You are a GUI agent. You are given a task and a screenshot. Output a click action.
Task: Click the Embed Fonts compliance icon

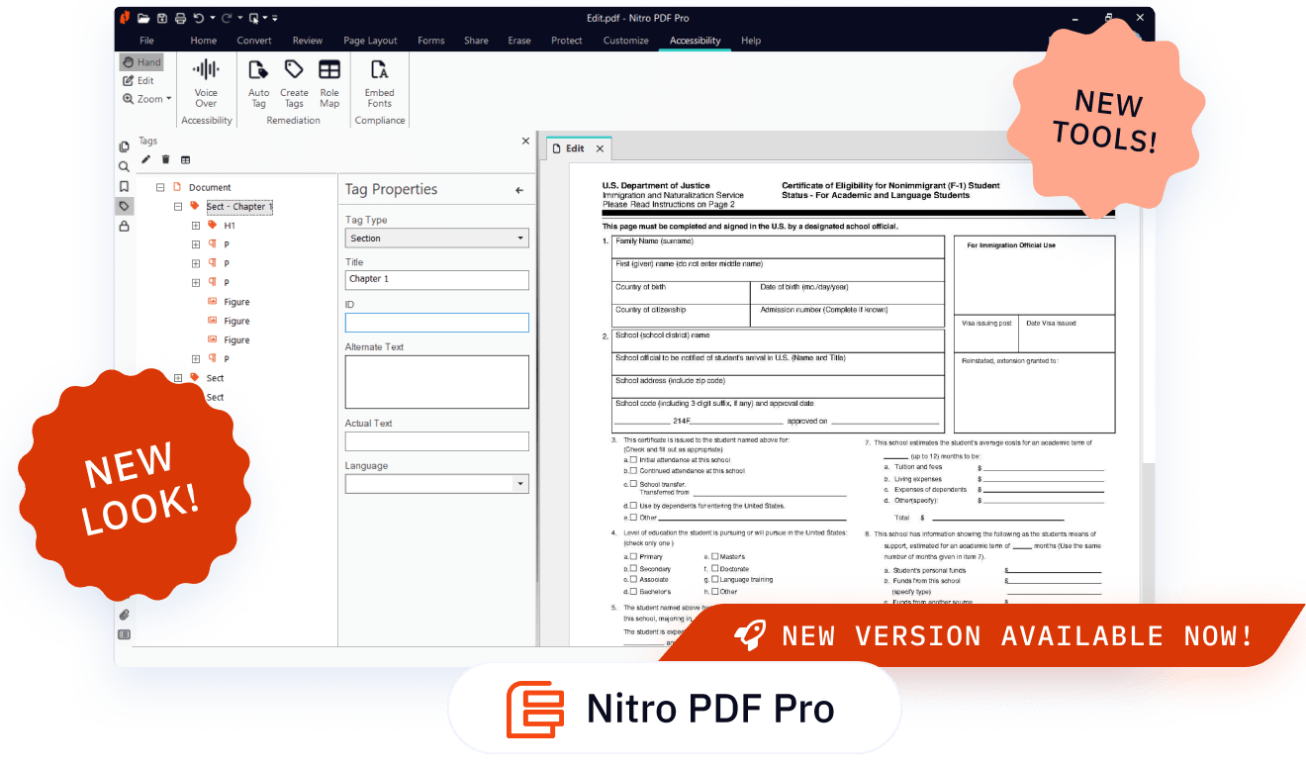point(379,69)
